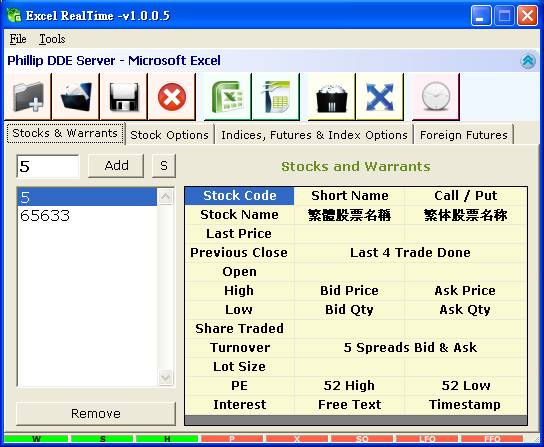Select the Stock Code field cell
The image size is (544, 447).
(x=239, y=195)
